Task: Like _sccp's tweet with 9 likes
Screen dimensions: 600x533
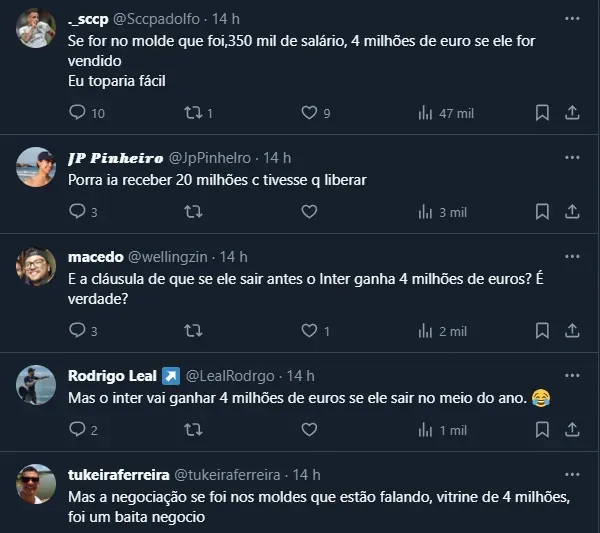Action: 309,113
